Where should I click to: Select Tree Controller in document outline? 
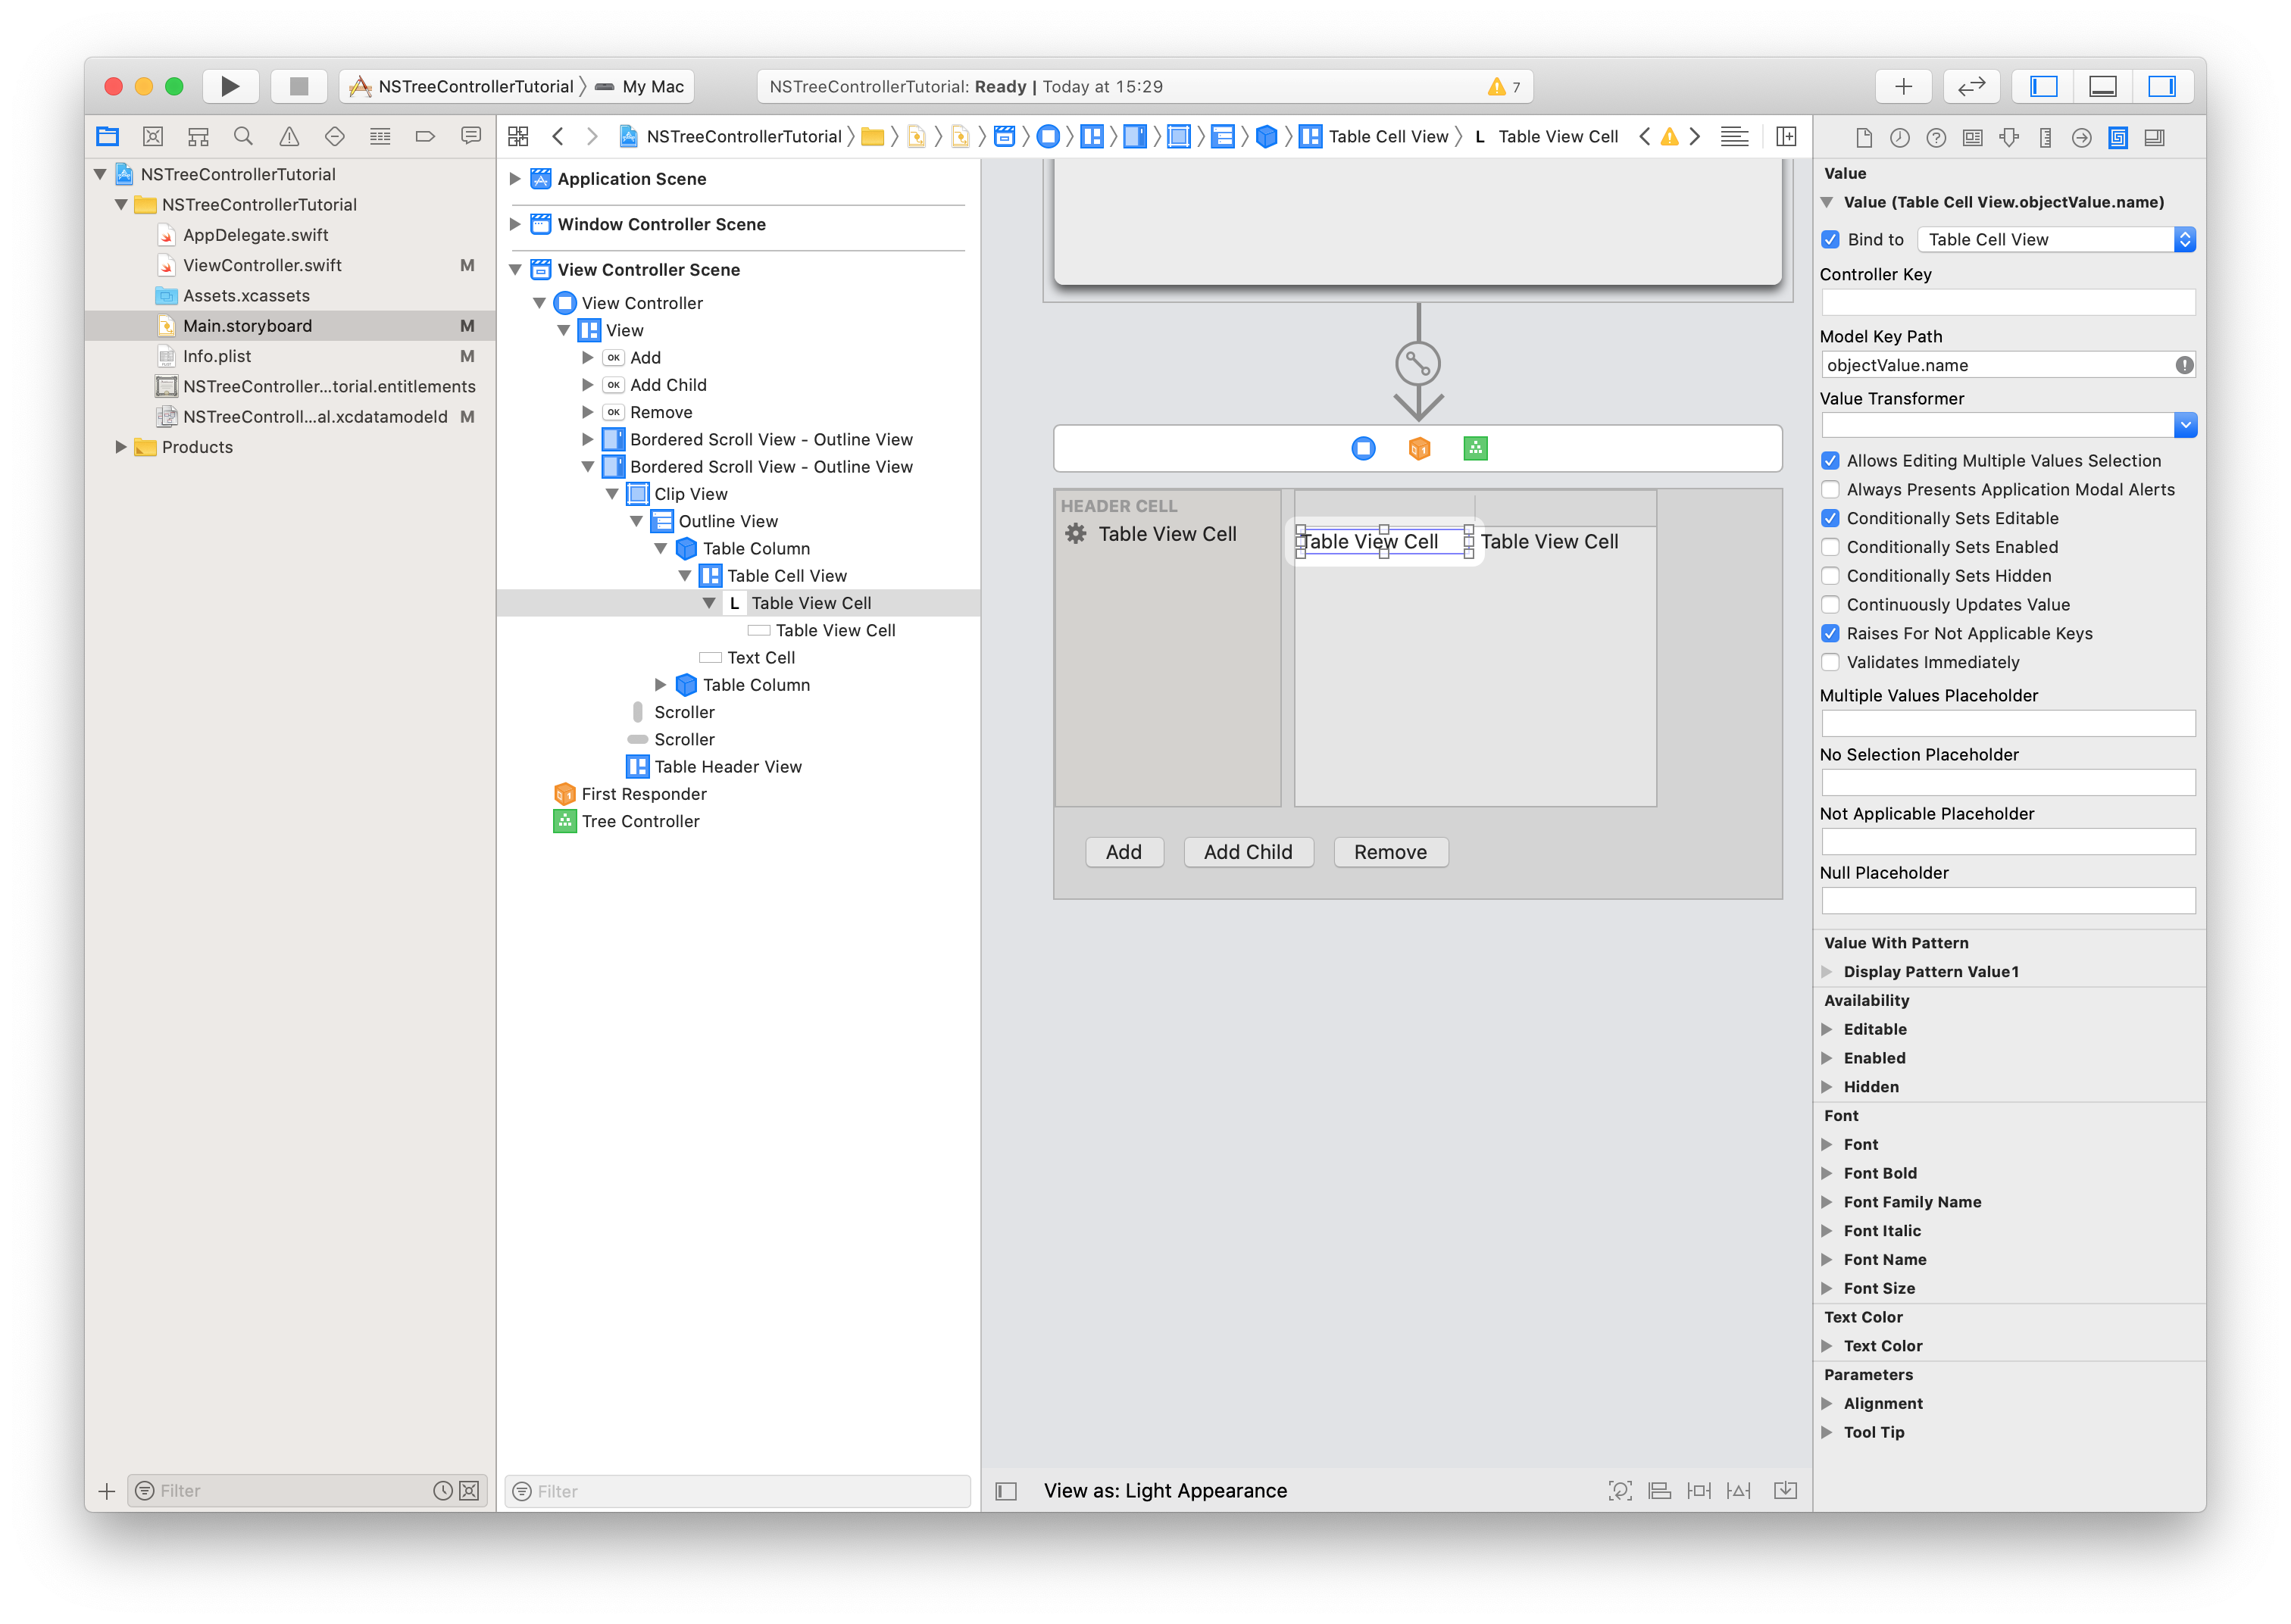640,821
